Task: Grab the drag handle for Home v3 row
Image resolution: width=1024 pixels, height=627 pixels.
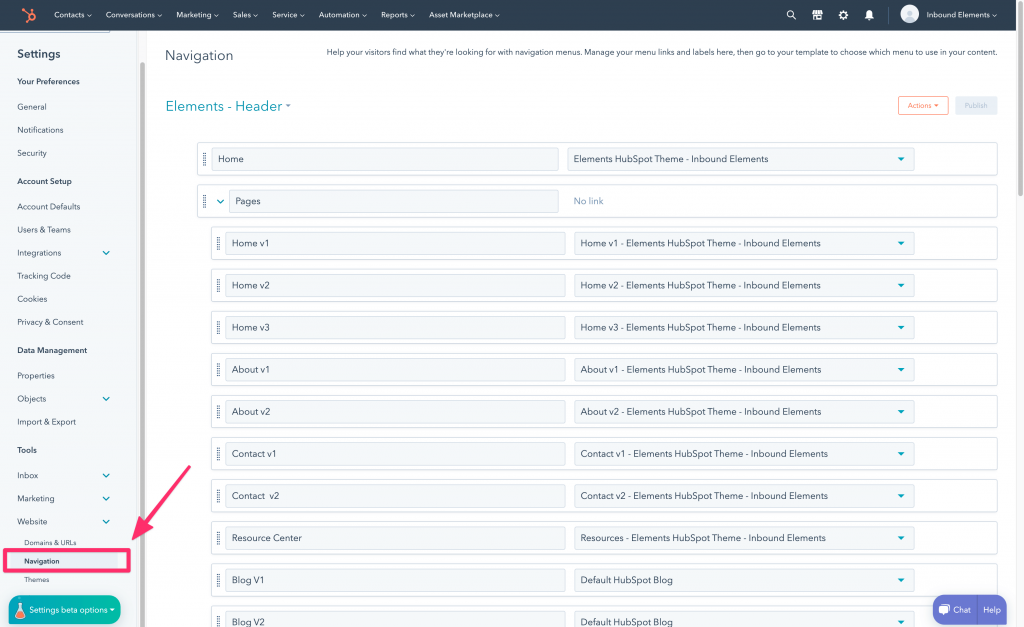Action: 218,327
